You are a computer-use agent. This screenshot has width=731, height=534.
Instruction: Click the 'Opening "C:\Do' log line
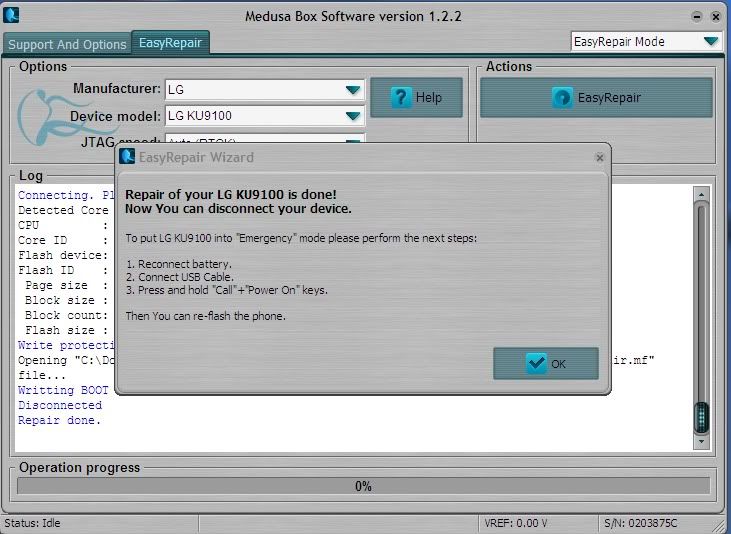(x=66, y=360)
